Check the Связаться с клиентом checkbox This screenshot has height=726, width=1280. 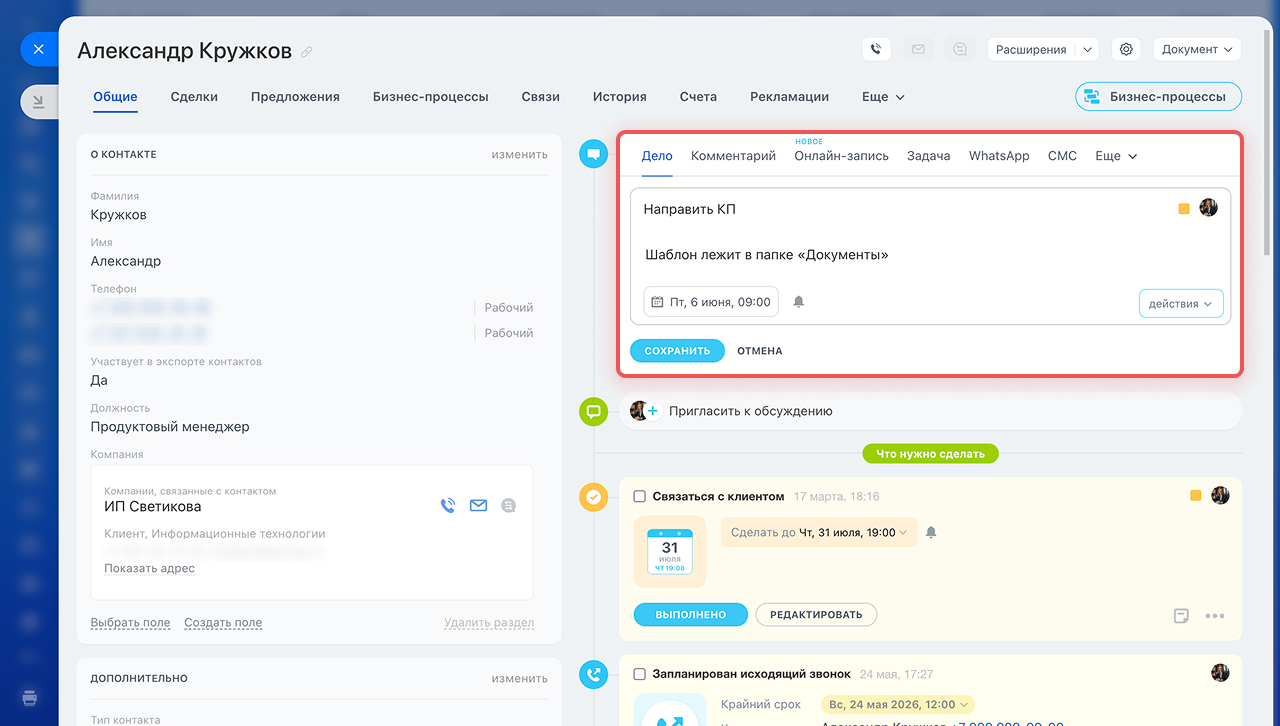click(640, 496)
